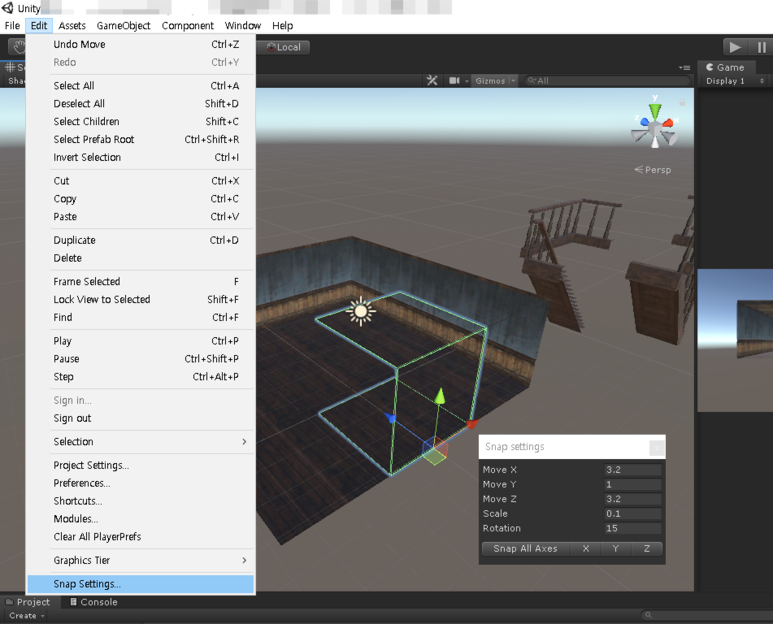Open the Component menu

[188, 26]
